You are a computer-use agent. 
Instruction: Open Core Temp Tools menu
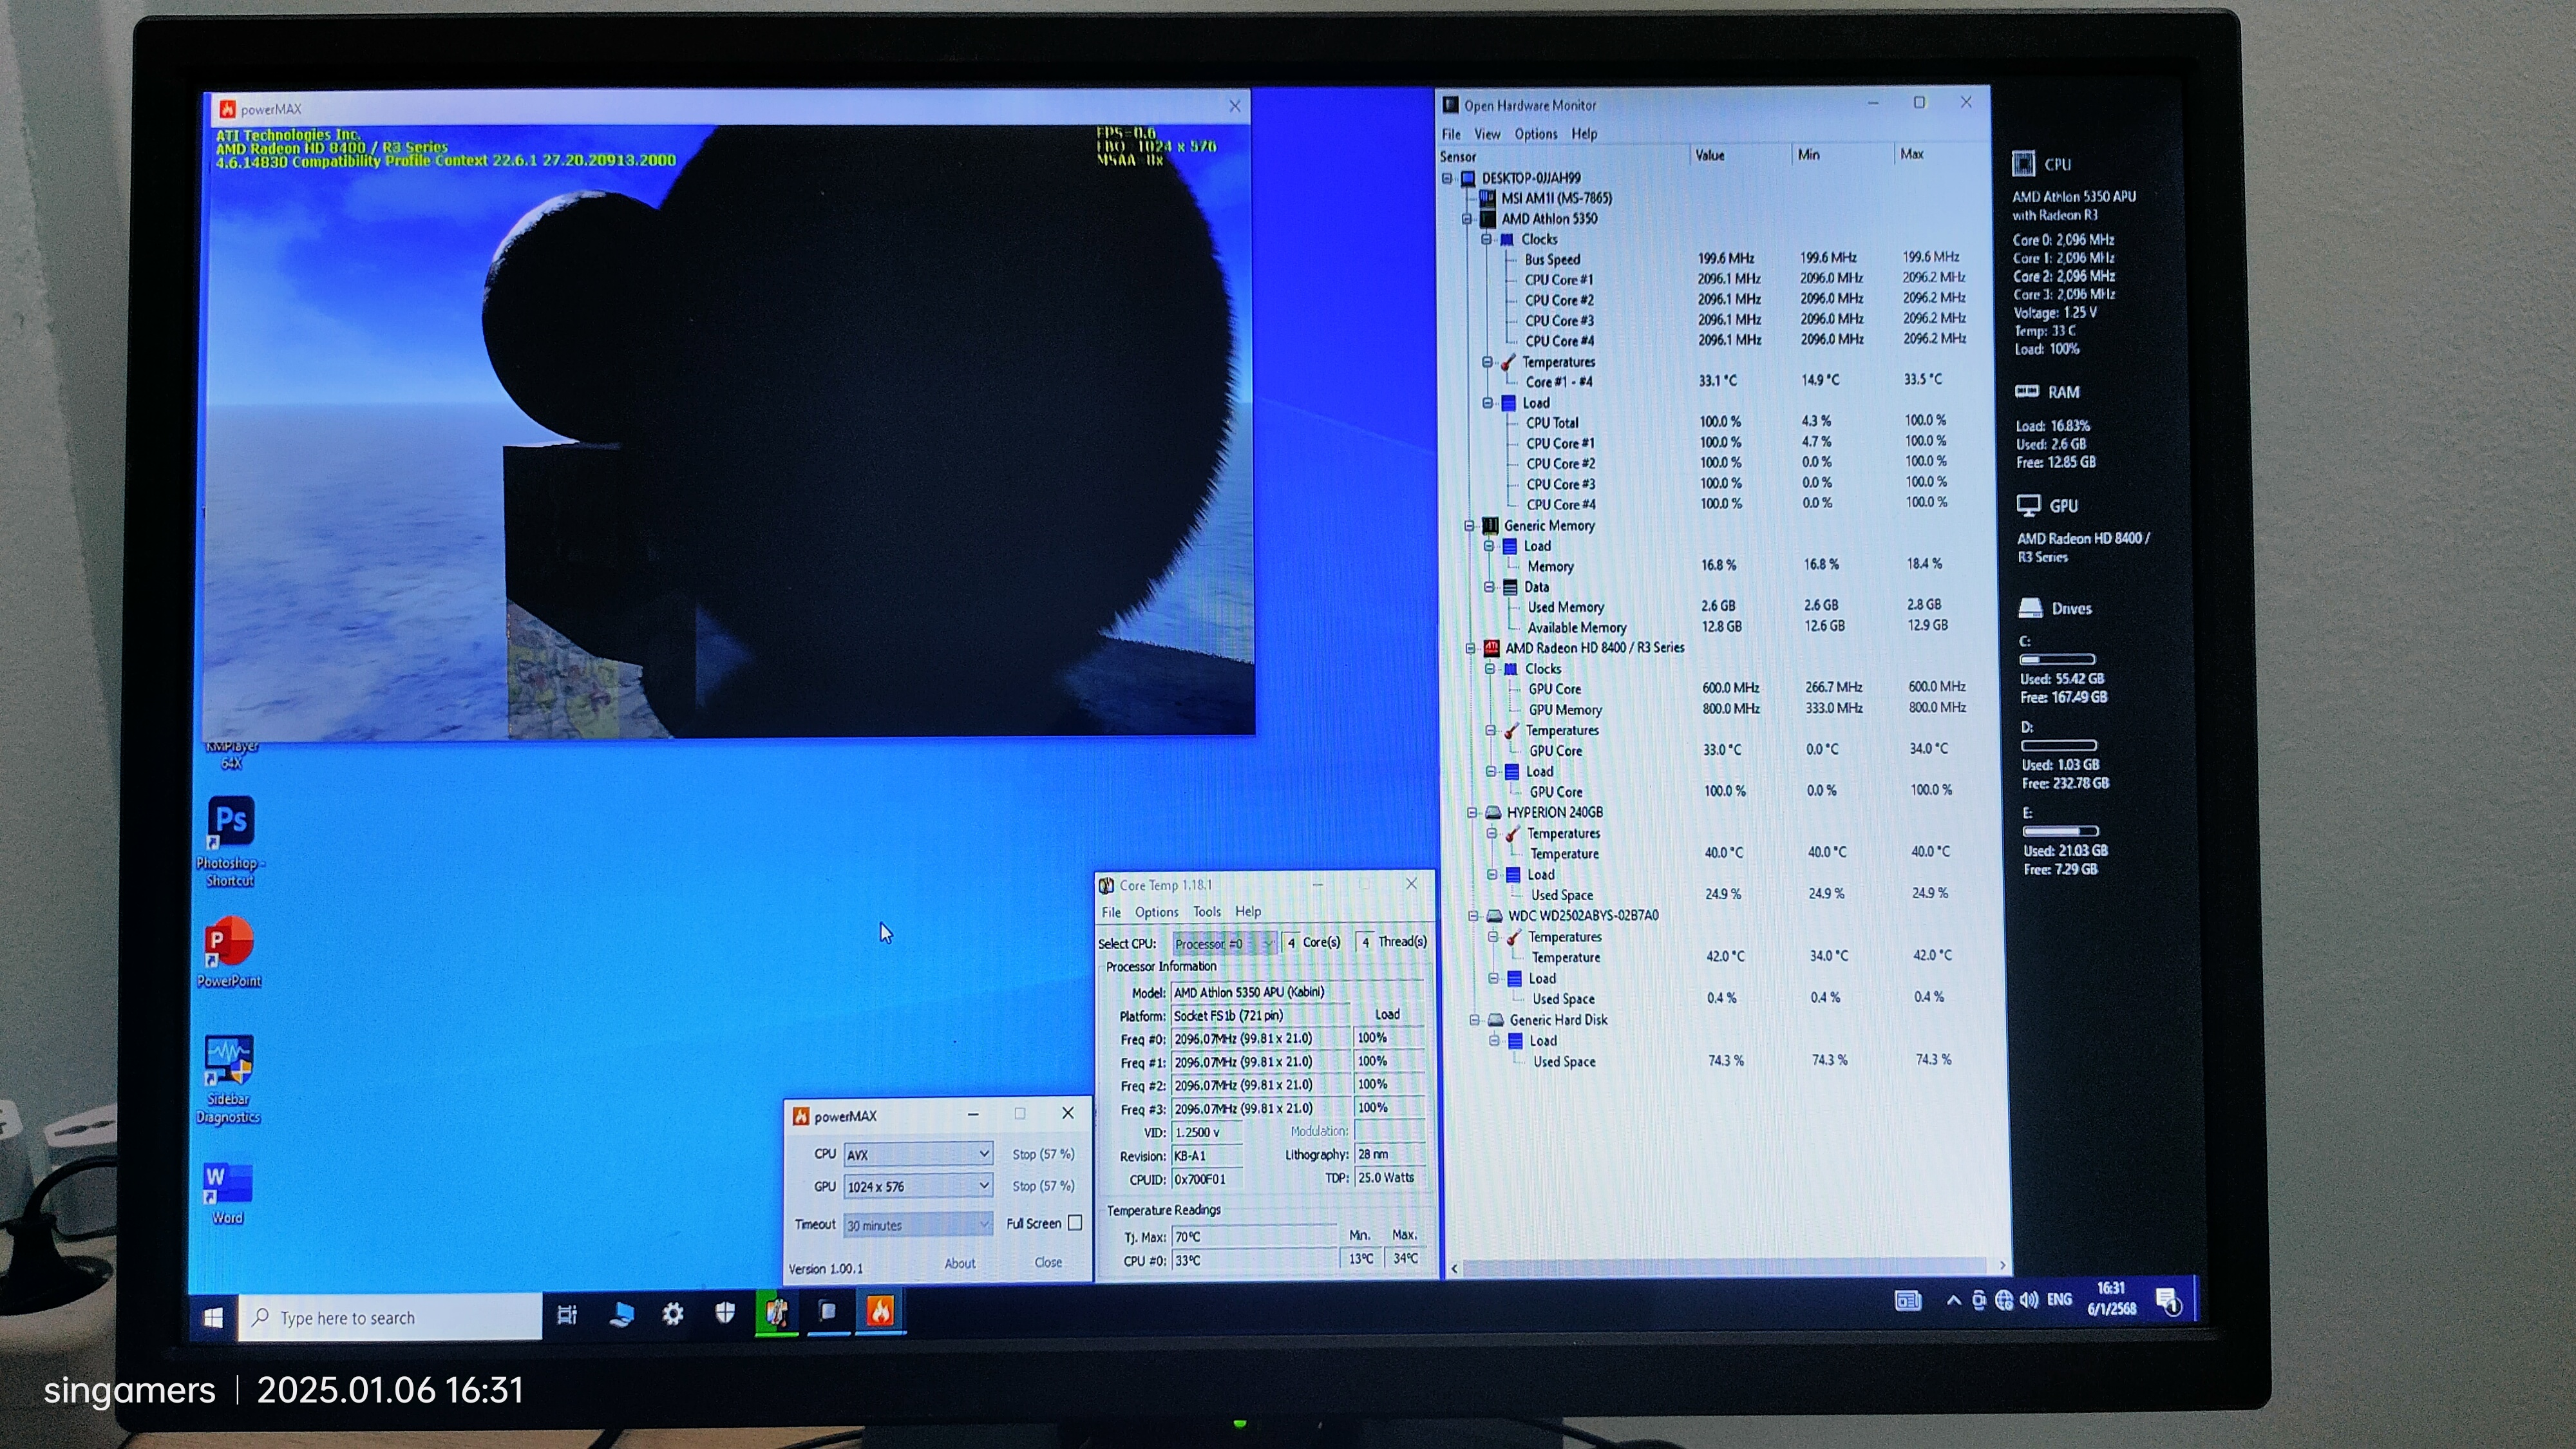point(1207,912)
